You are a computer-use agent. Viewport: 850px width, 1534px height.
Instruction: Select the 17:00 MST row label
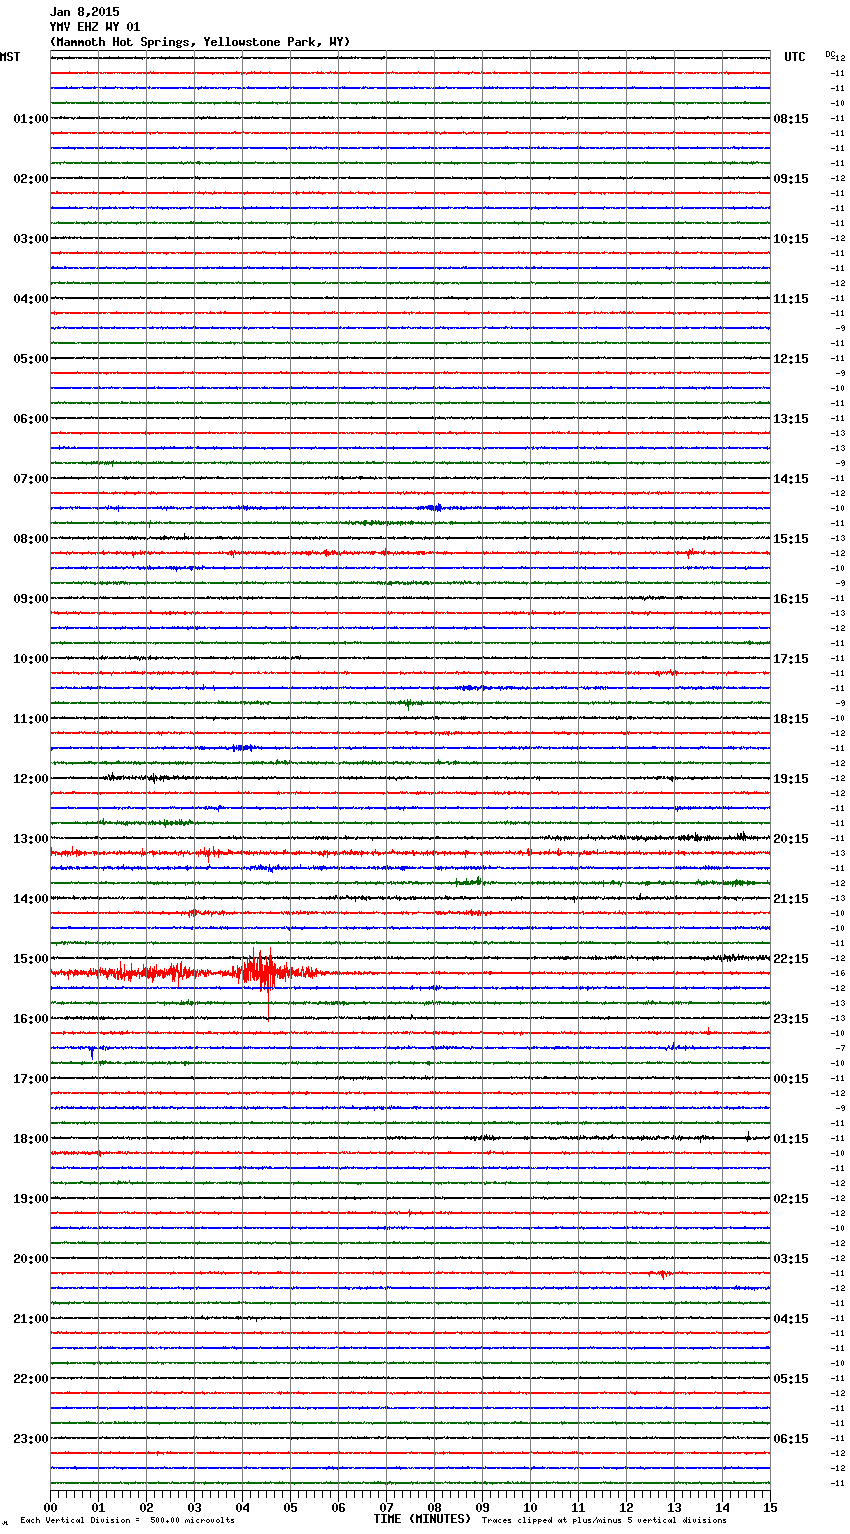31,1079
